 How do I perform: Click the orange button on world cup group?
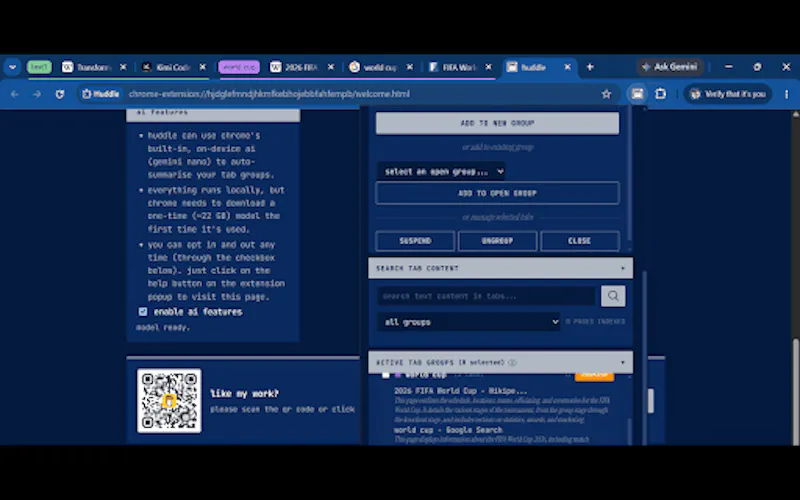594,376
